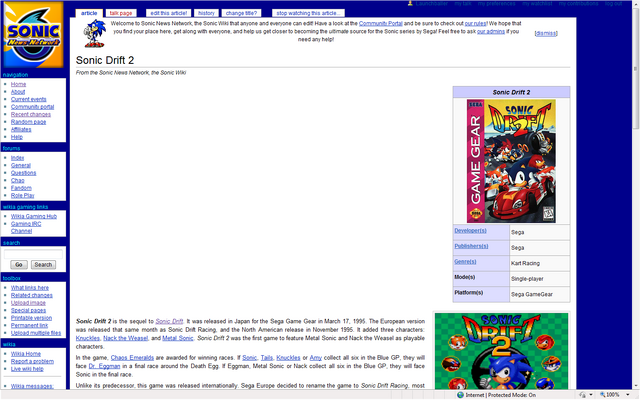This screenshot has height=400, width=640.
Task: Open 'What links here' in toolbox
Action: coord(30,288)
